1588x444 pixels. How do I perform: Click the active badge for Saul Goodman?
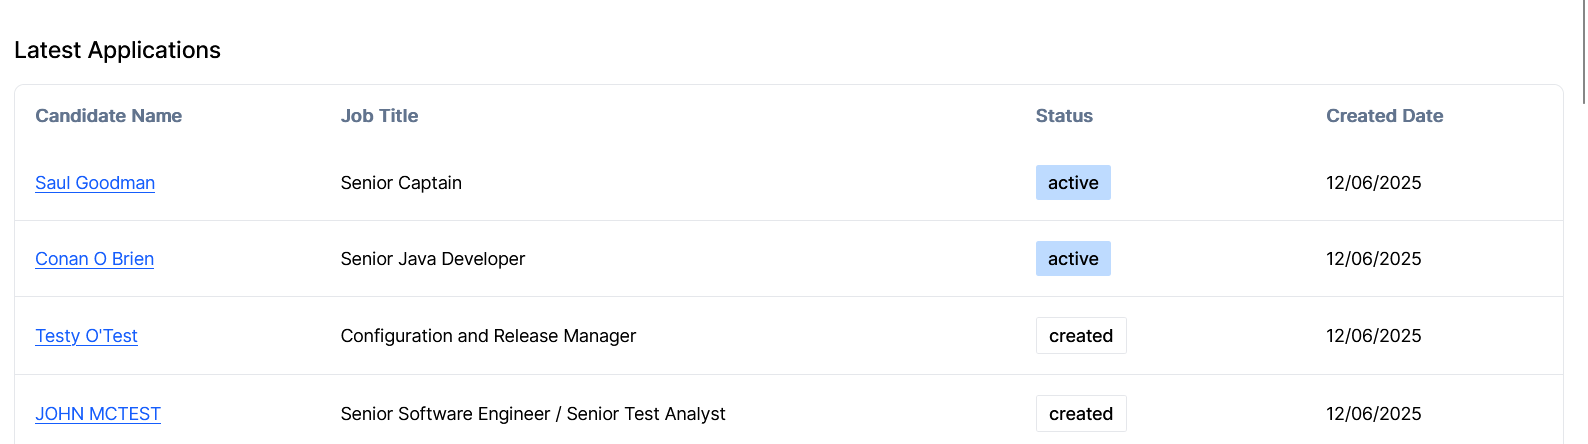click(x=1073, y=183)
